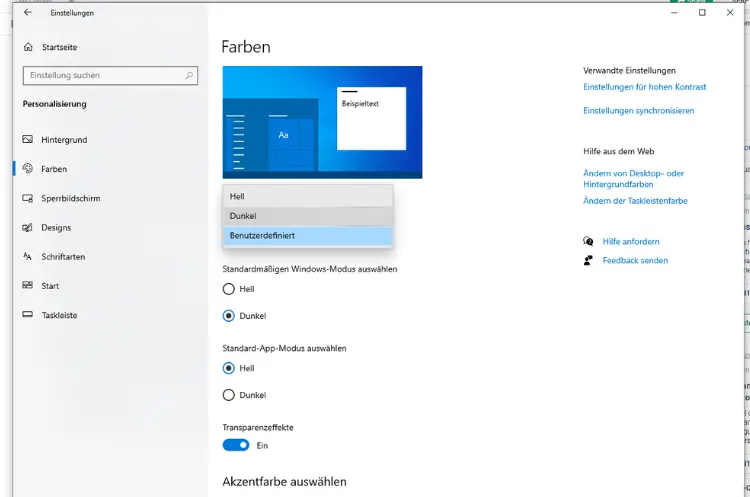The image size is (750, 497).
Task: Focus the Einstellung suchen search box
Action: tap(110, 75)
